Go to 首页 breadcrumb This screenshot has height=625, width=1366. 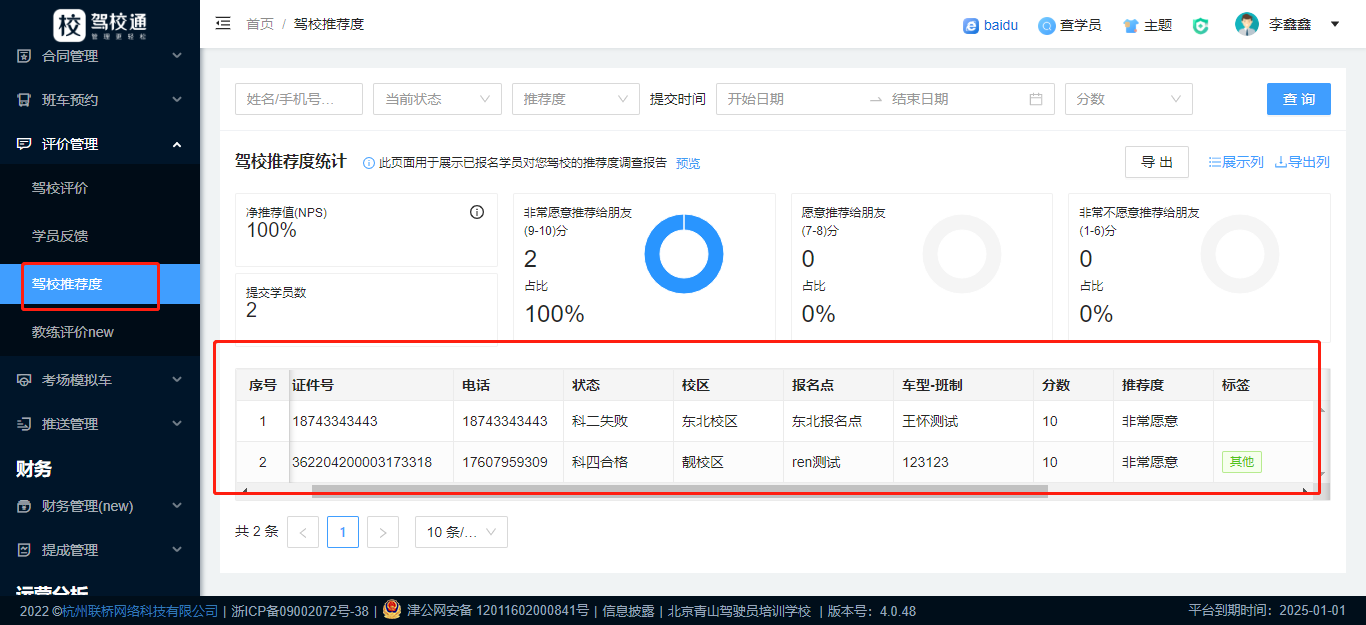pos(260,24)
